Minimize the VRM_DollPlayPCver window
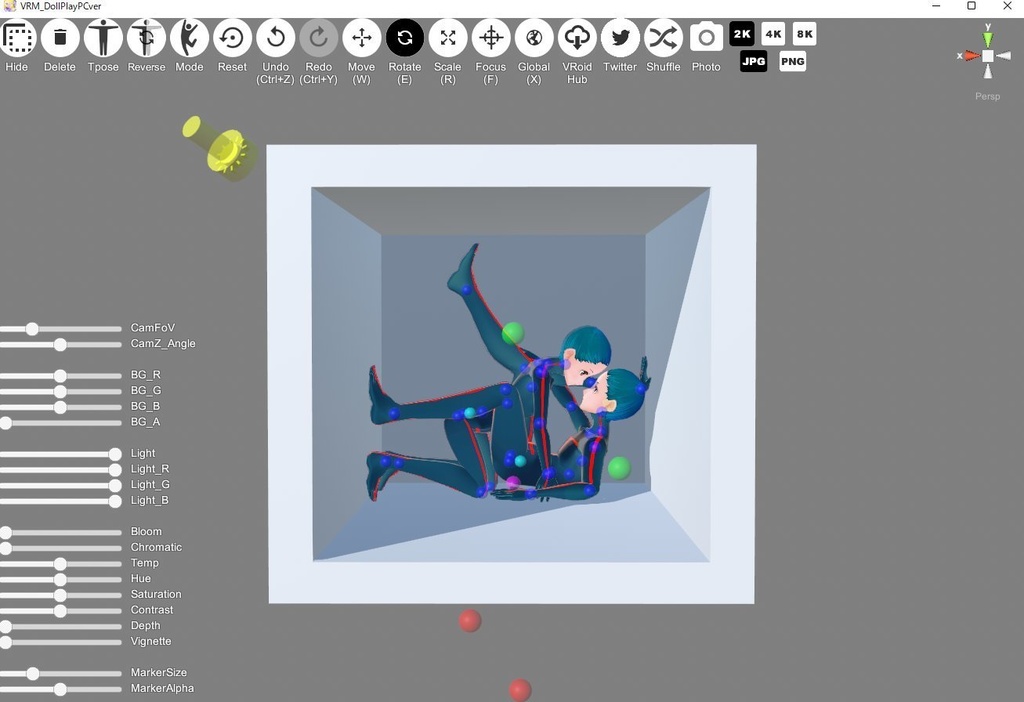1024x702 pixels. click(936, 6)
